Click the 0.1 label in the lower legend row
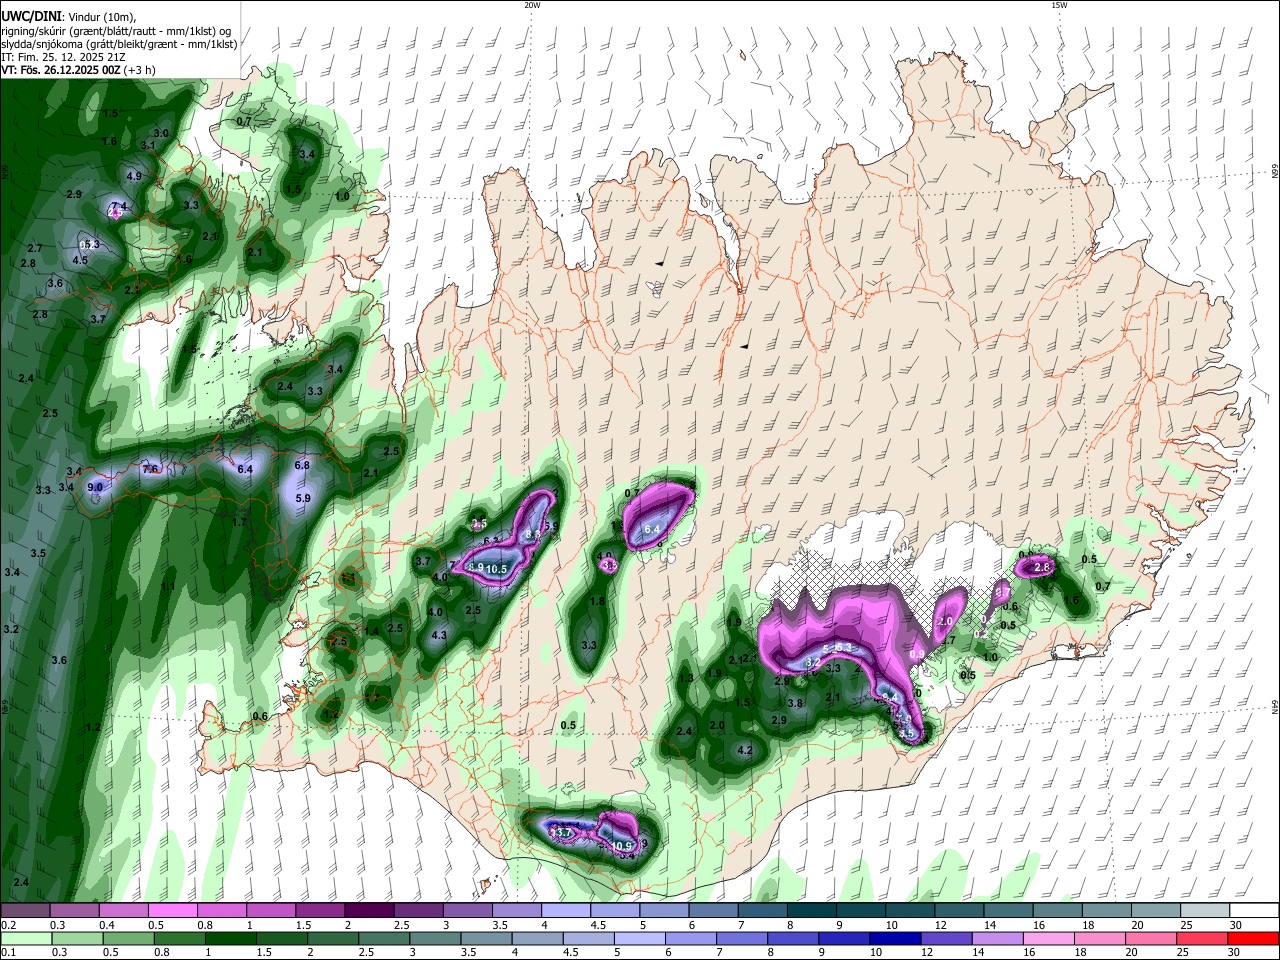 click(x=8, y=952)
